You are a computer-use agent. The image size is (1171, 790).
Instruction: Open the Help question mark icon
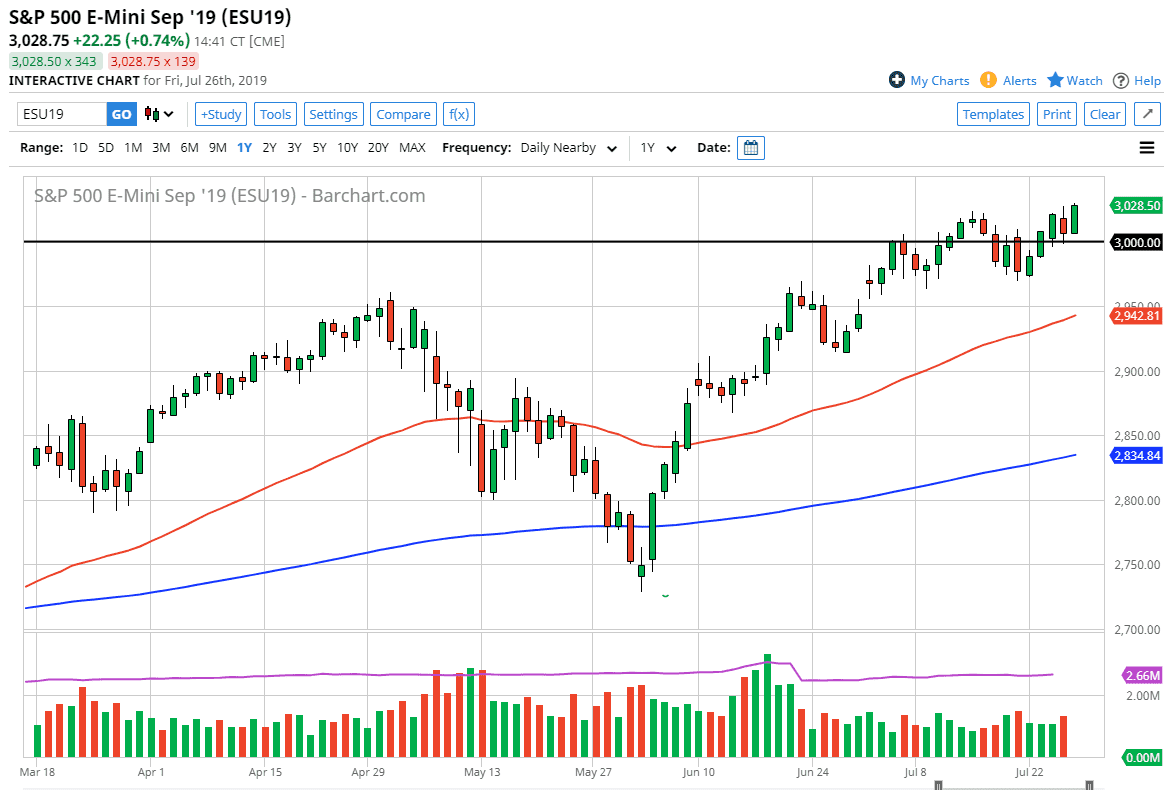pos(1122,80)
